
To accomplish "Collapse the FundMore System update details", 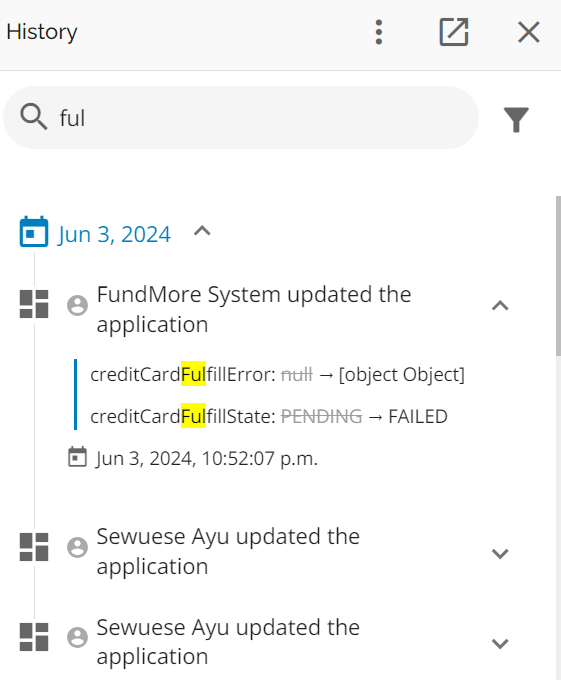I will pyautogui.click(x=500, y=306).
